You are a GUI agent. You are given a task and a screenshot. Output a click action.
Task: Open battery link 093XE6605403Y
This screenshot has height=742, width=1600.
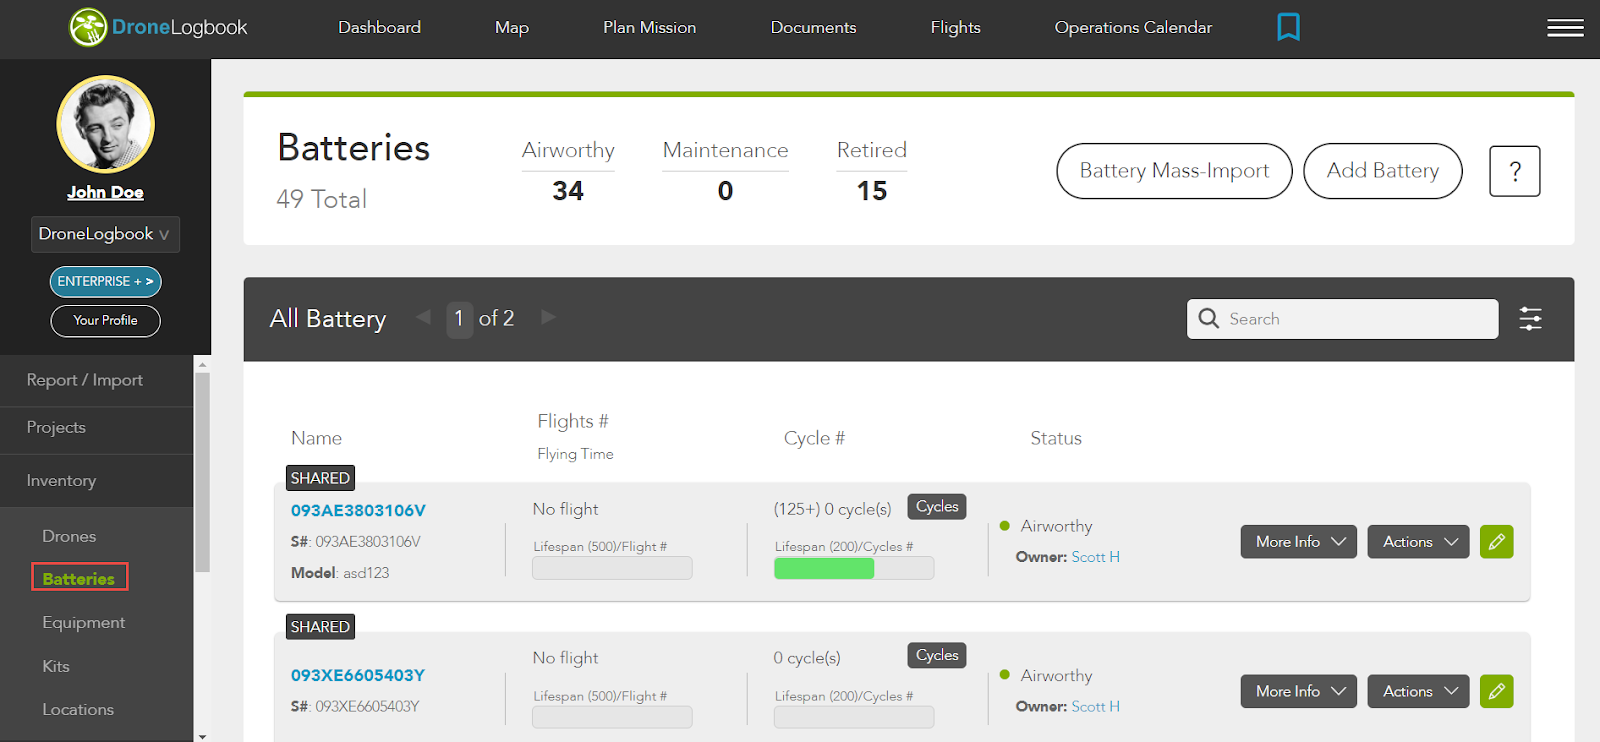[358, 675]
